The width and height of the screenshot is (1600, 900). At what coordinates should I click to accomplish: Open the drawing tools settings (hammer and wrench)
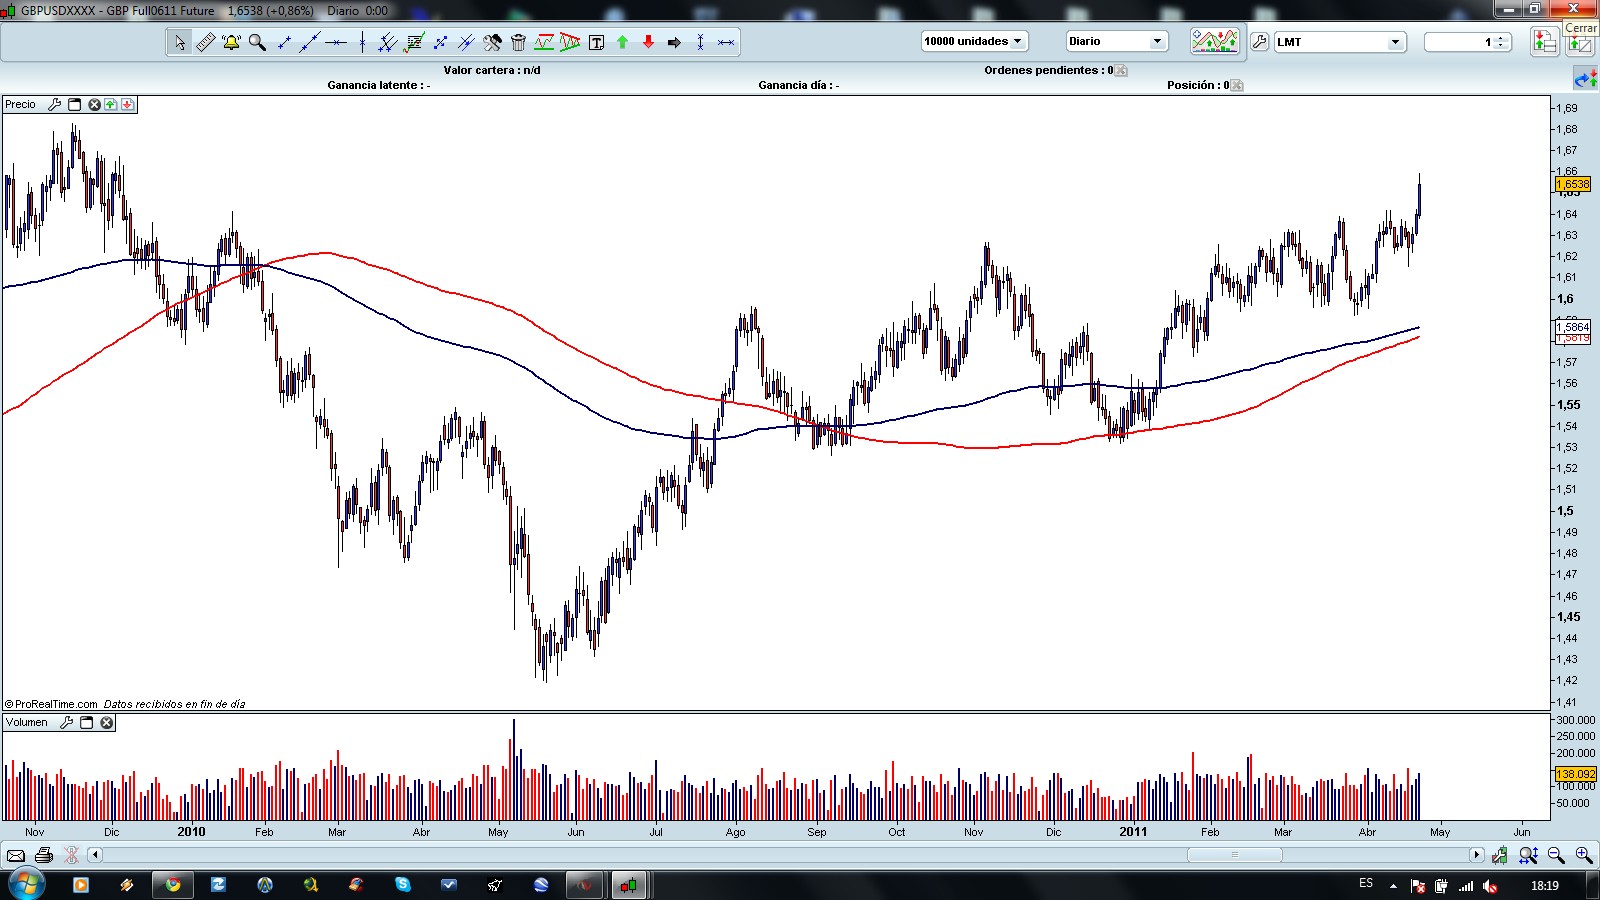pyautogui.click(x=492, y=42)
